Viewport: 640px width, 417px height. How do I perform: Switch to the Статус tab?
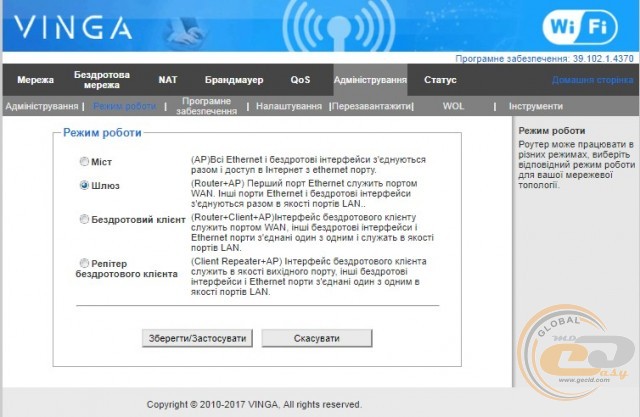439,80
